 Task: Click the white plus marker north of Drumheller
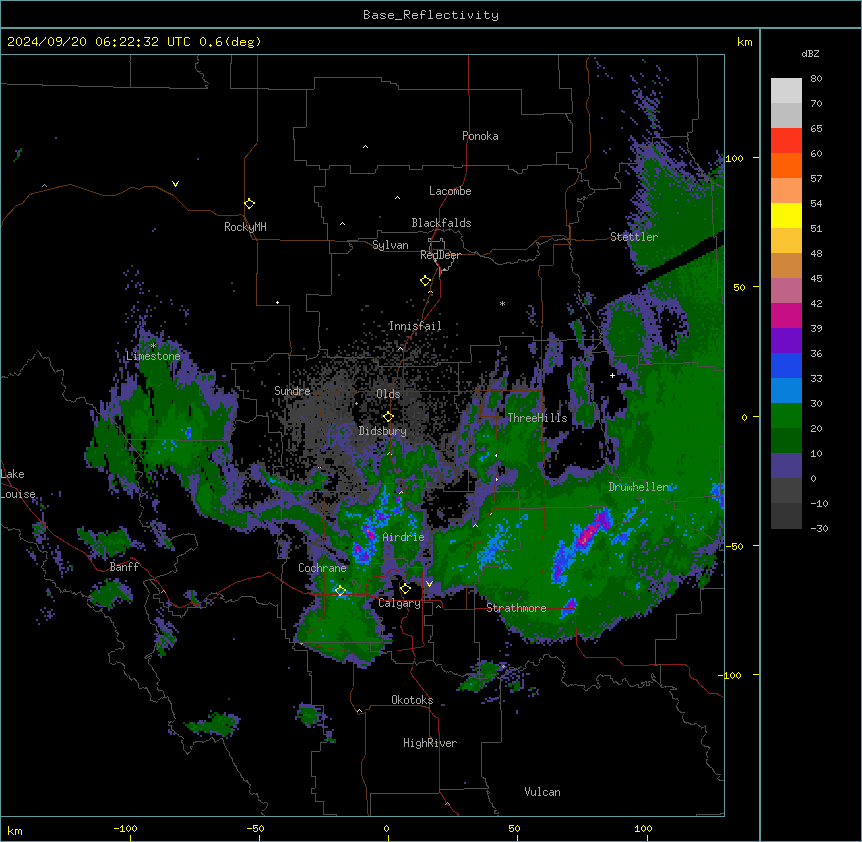(612, 375)
